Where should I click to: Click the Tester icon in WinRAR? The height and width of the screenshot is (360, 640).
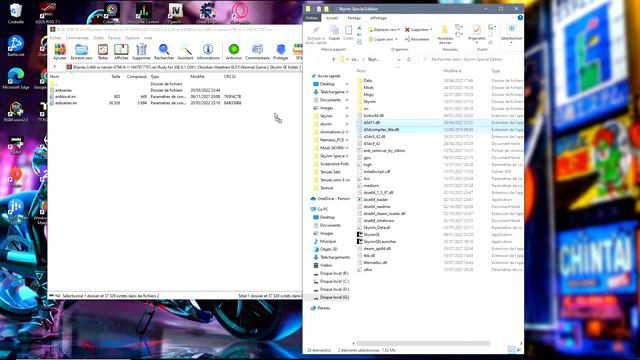(x=103, y=52)
